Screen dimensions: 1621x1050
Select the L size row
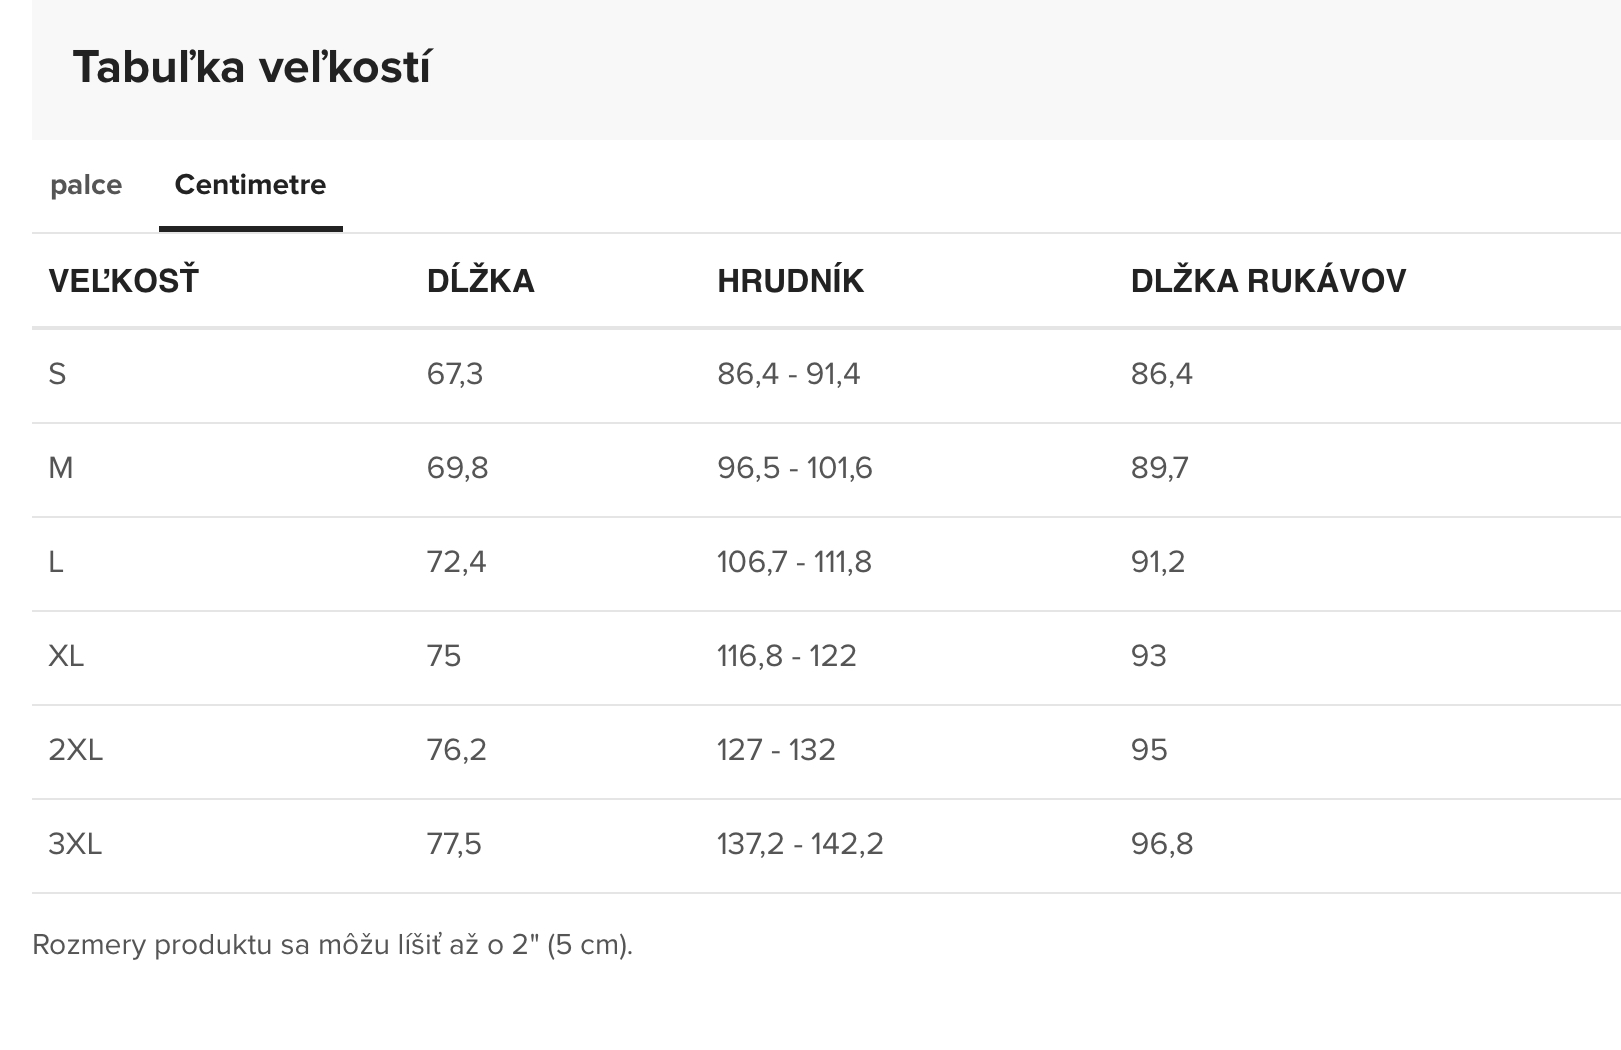coord(826,563)
